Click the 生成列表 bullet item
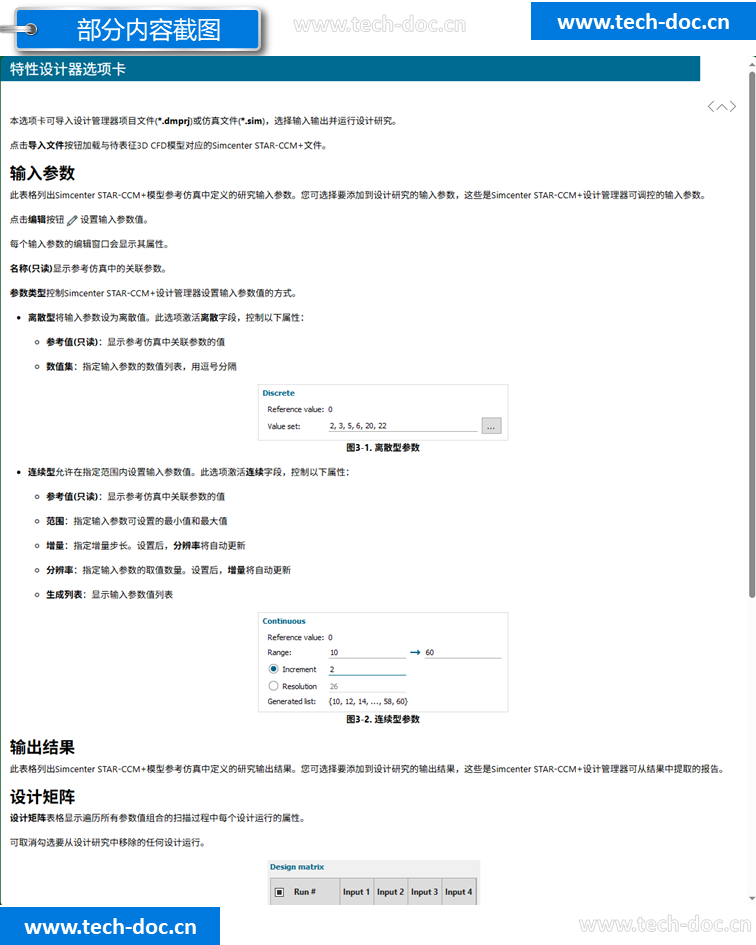 109,595
